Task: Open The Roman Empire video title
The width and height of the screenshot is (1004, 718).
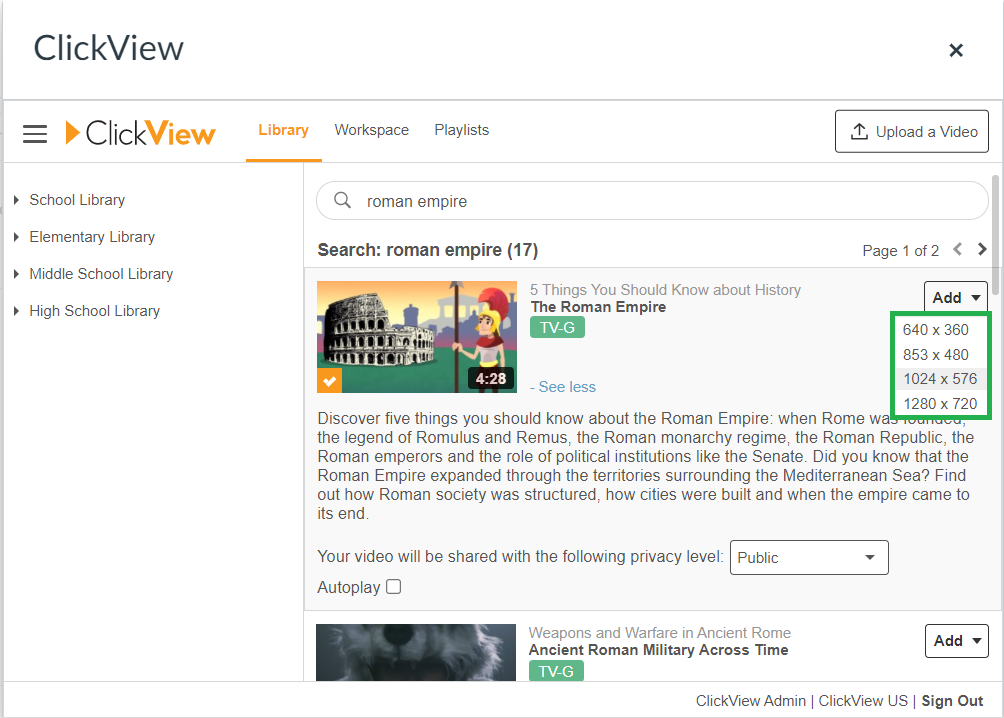Action: pyautogui.click(x=598, y=307)
